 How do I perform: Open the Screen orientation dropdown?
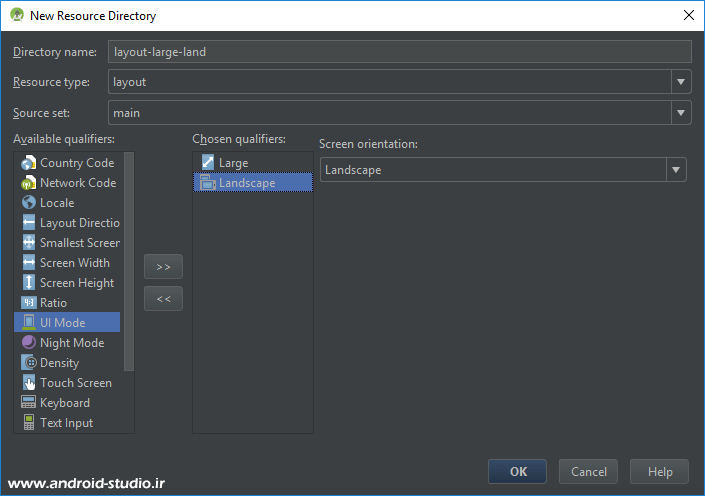[x=676, y=170]
